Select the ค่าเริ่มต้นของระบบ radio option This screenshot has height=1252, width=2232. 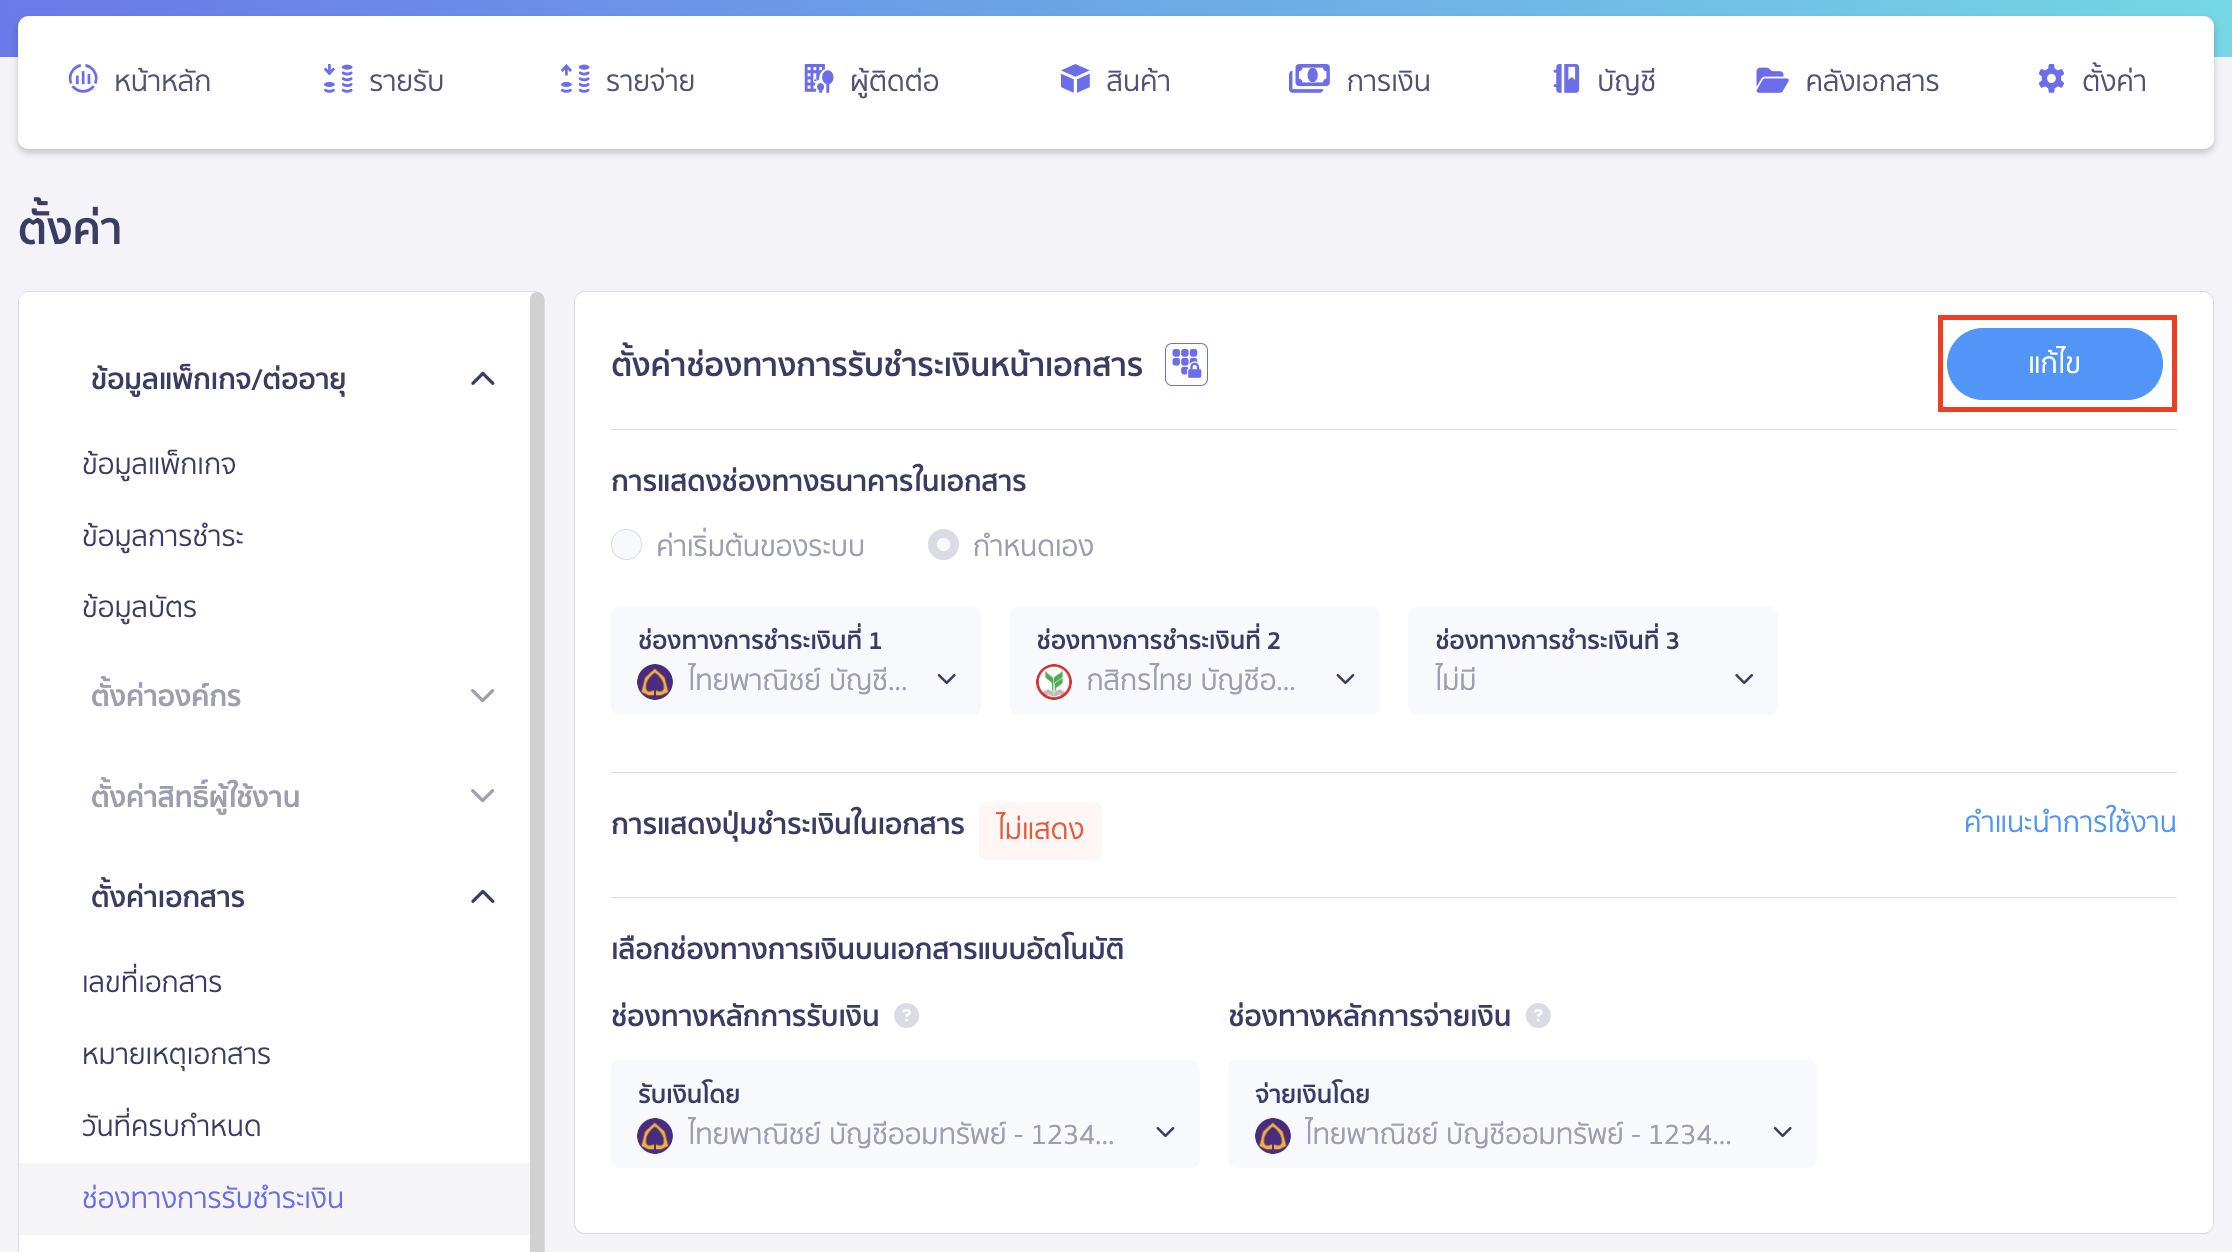(627, 545)
